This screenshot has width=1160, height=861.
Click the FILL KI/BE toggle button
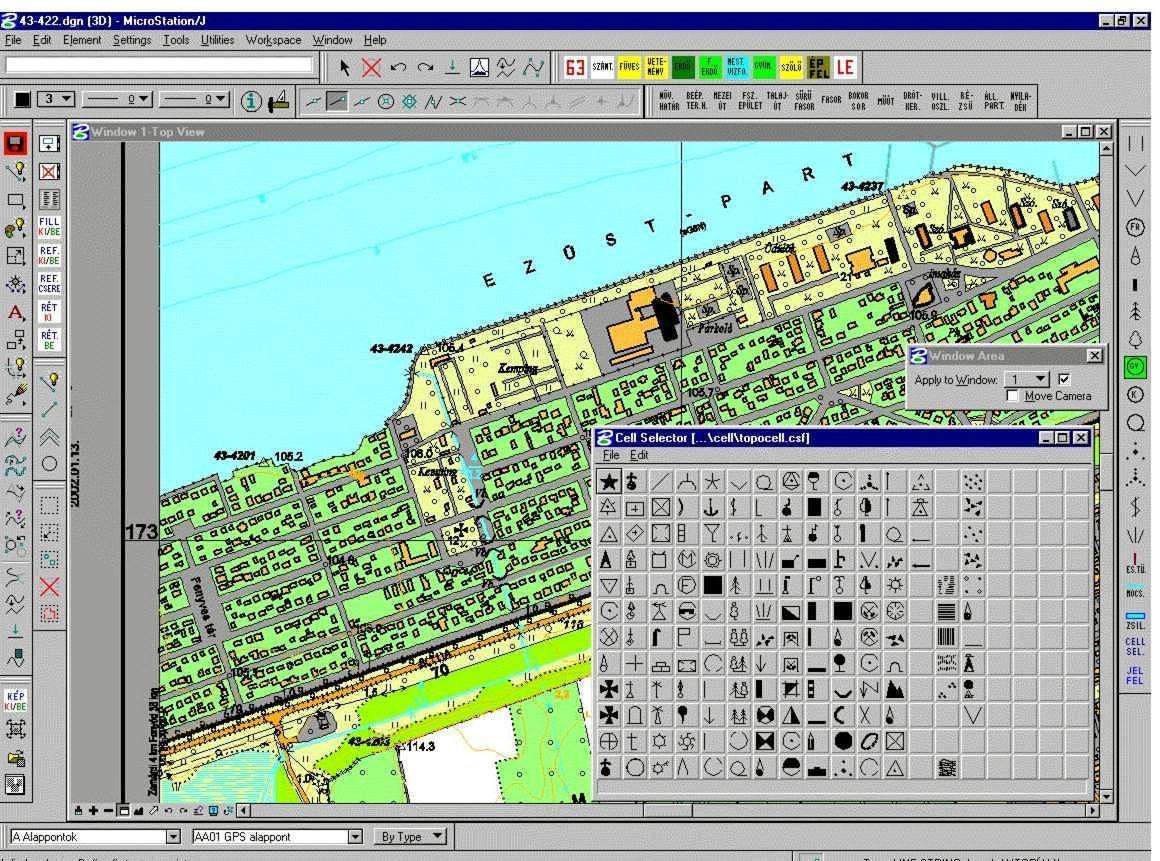coord(49,226)
